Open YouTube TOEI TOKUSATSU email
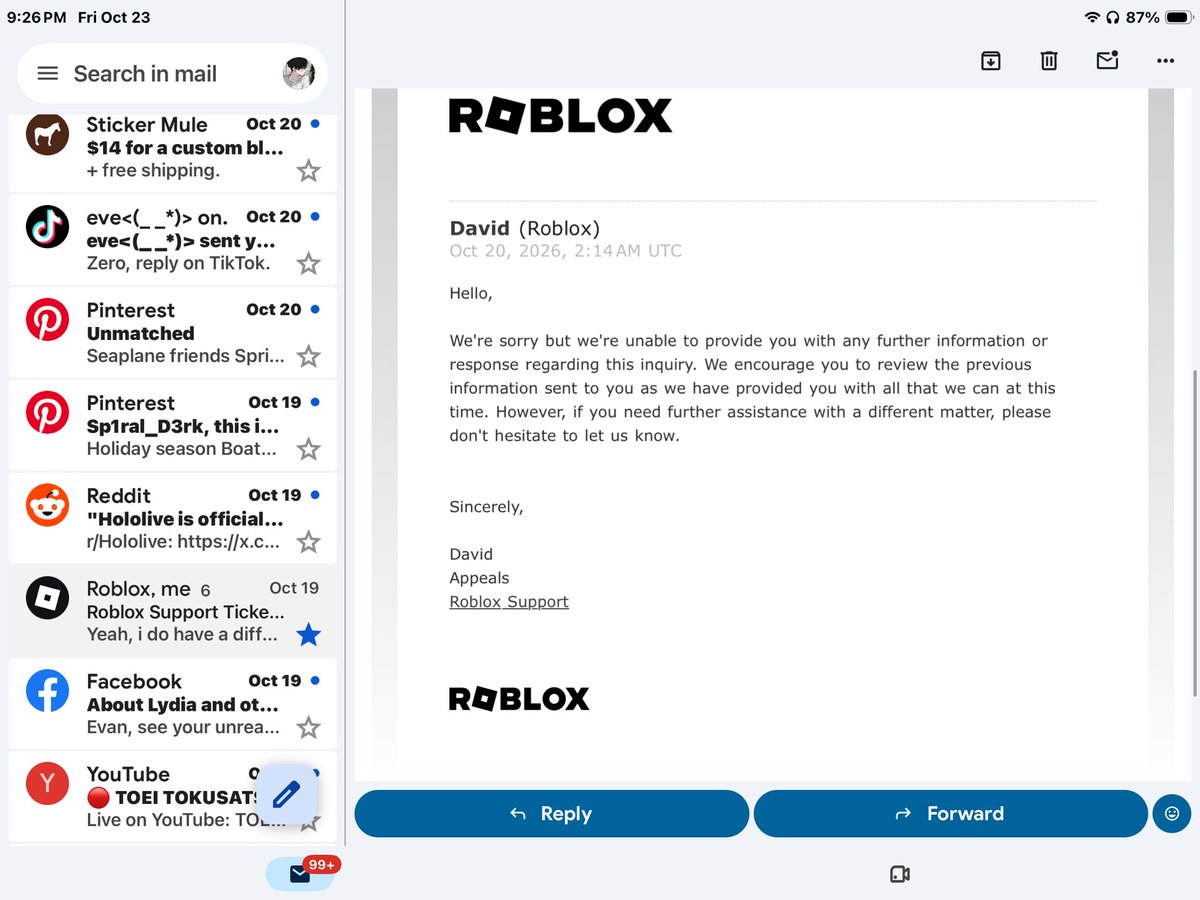The width and height of the screenshot is (1200, 900). coord(172,797)
